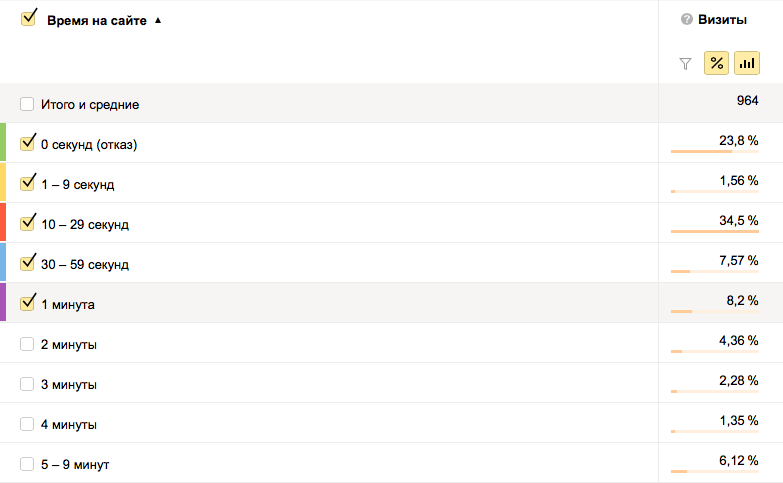Toggle the bar chart display icon

(747, 63)
